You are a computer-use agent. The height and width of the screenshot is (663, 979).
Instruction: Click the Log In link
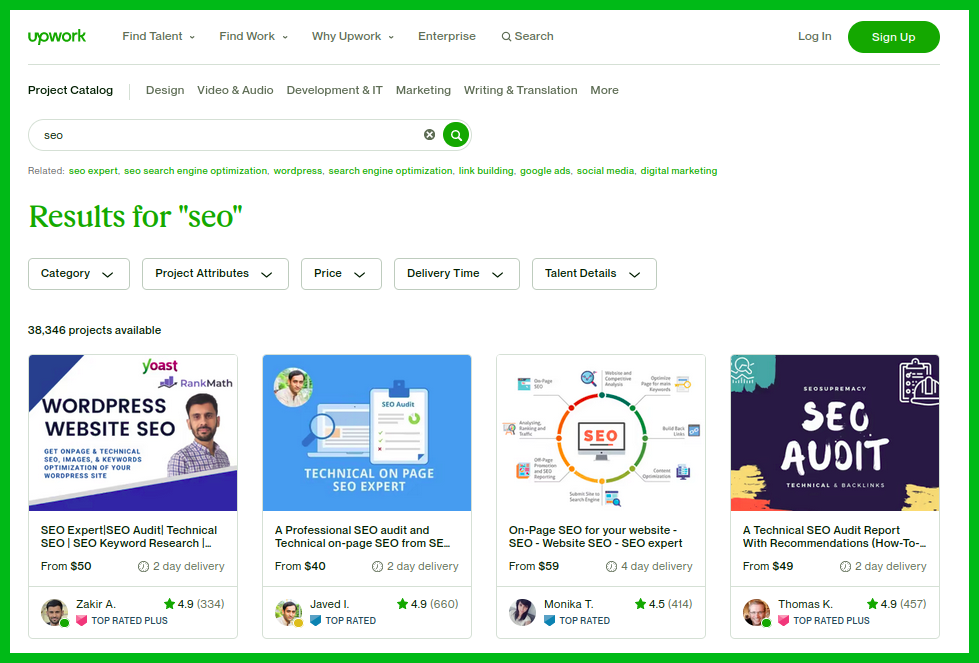point(815,36)
